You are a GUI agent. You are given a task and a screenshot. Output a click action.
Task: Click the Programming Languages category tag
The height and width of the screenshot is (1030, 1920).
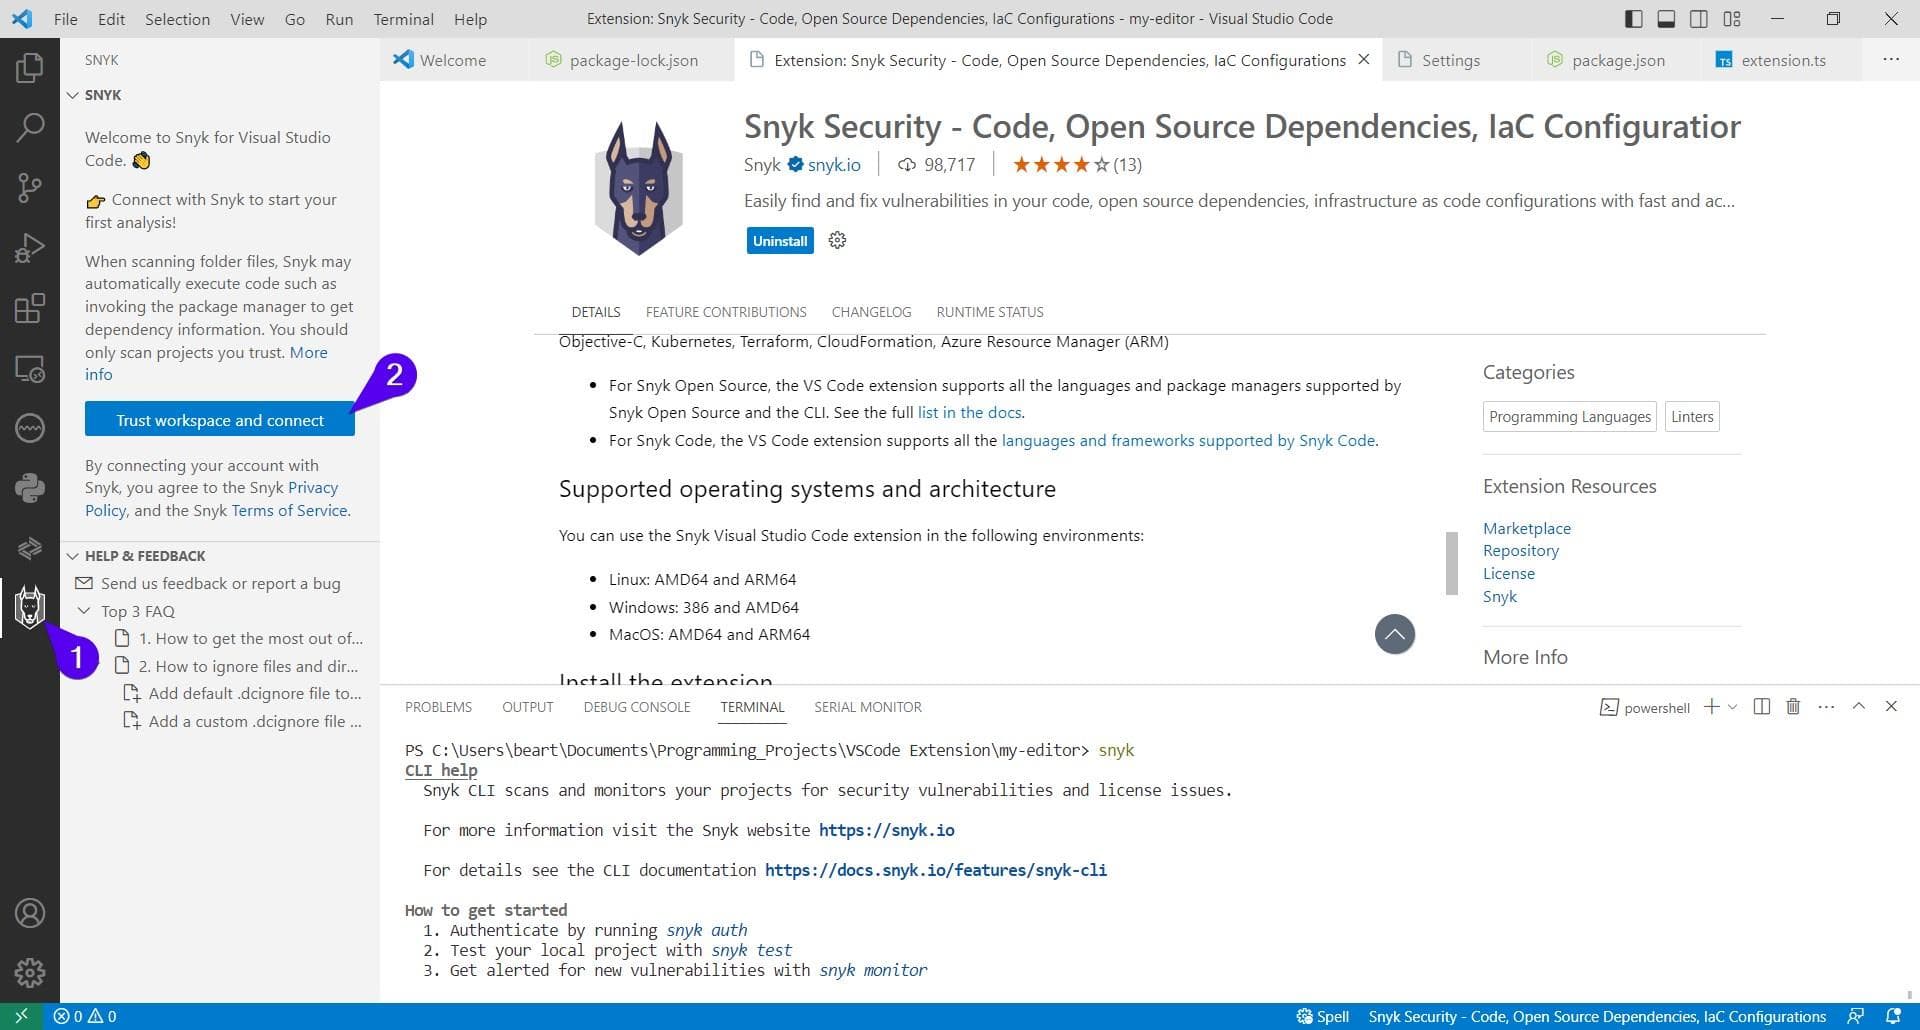click(1570, 417)
